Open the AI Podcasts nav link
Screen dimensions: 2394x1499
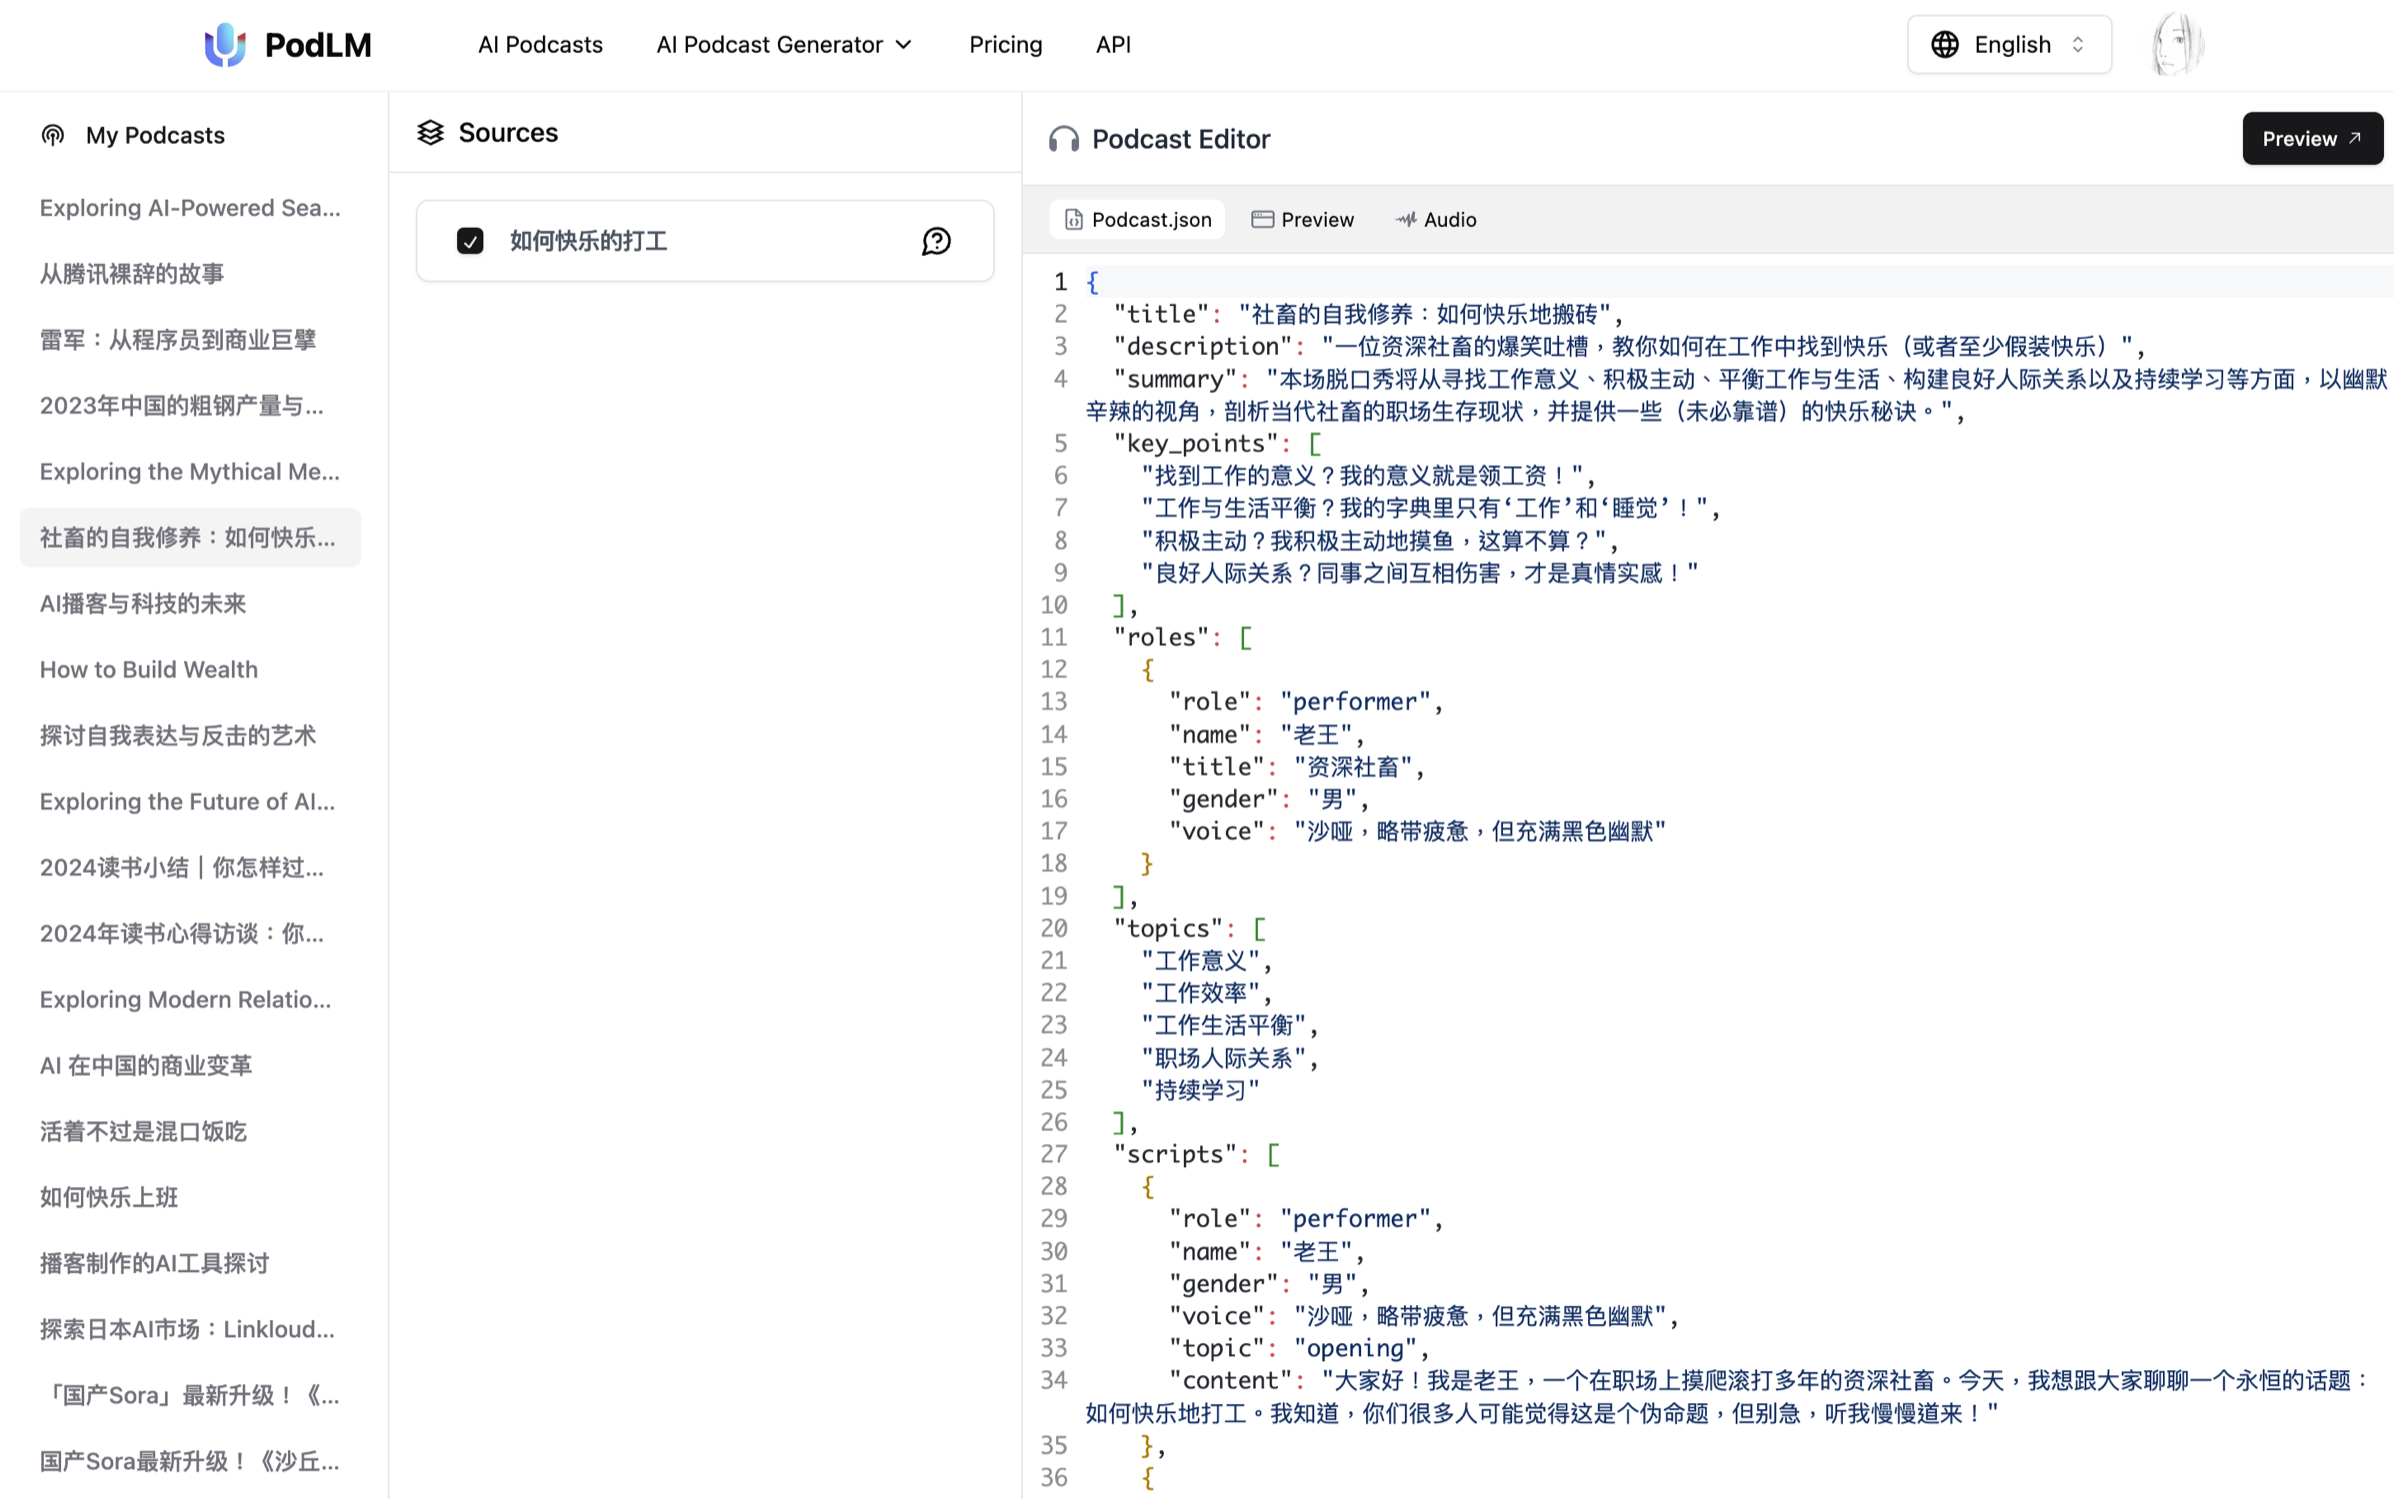click(x=540, y=45)
